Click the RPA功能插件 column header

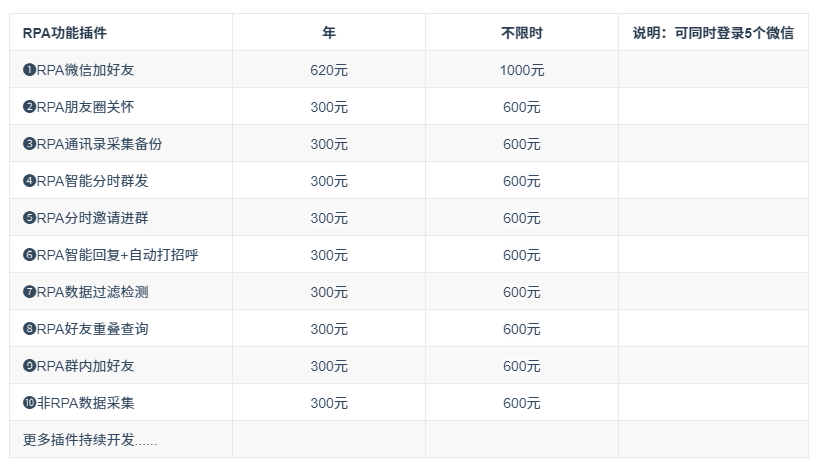pos(65,33)
